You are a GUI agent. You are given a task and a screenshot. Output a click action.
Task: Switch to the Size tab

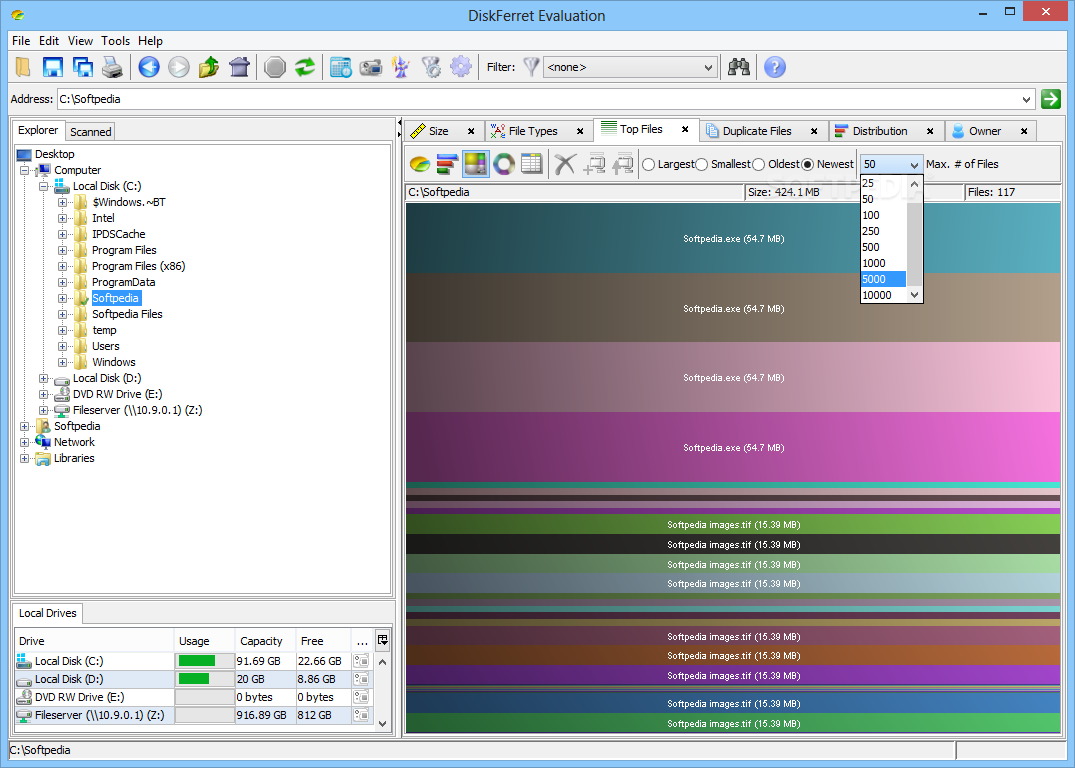pos(439,131)
